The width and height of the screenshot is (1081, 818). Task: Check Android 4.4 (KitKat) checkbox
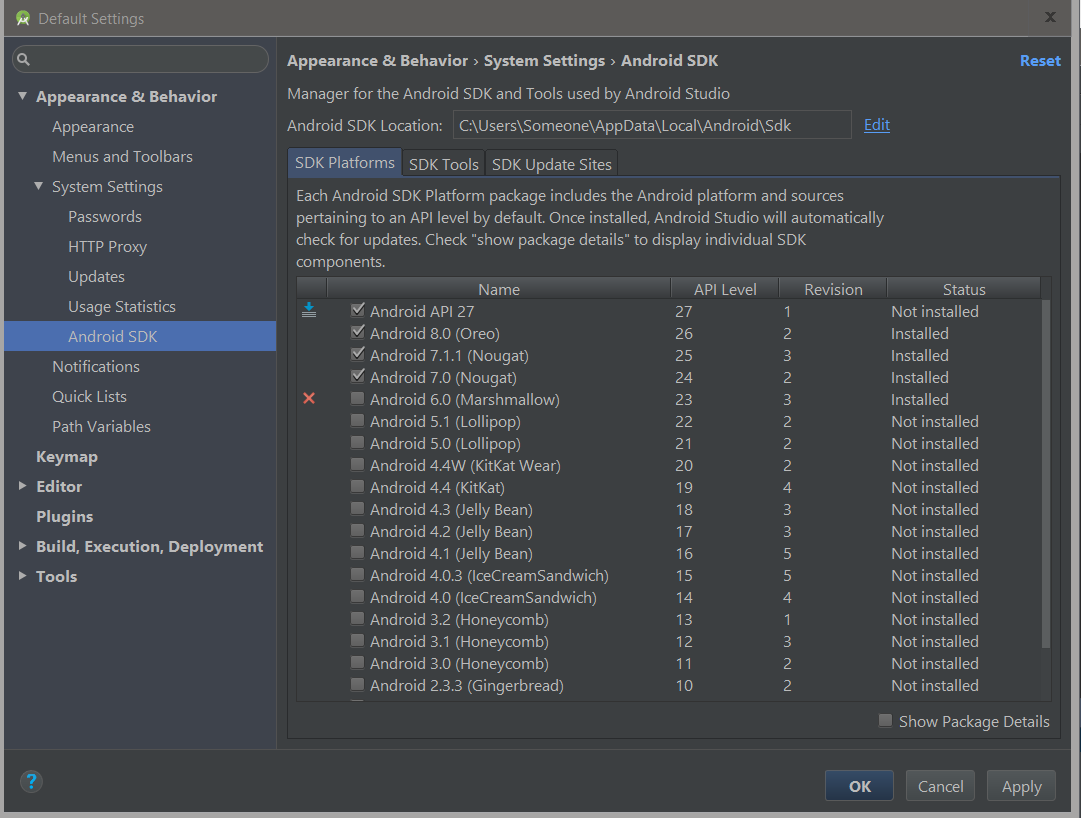[x=357, y=487]
